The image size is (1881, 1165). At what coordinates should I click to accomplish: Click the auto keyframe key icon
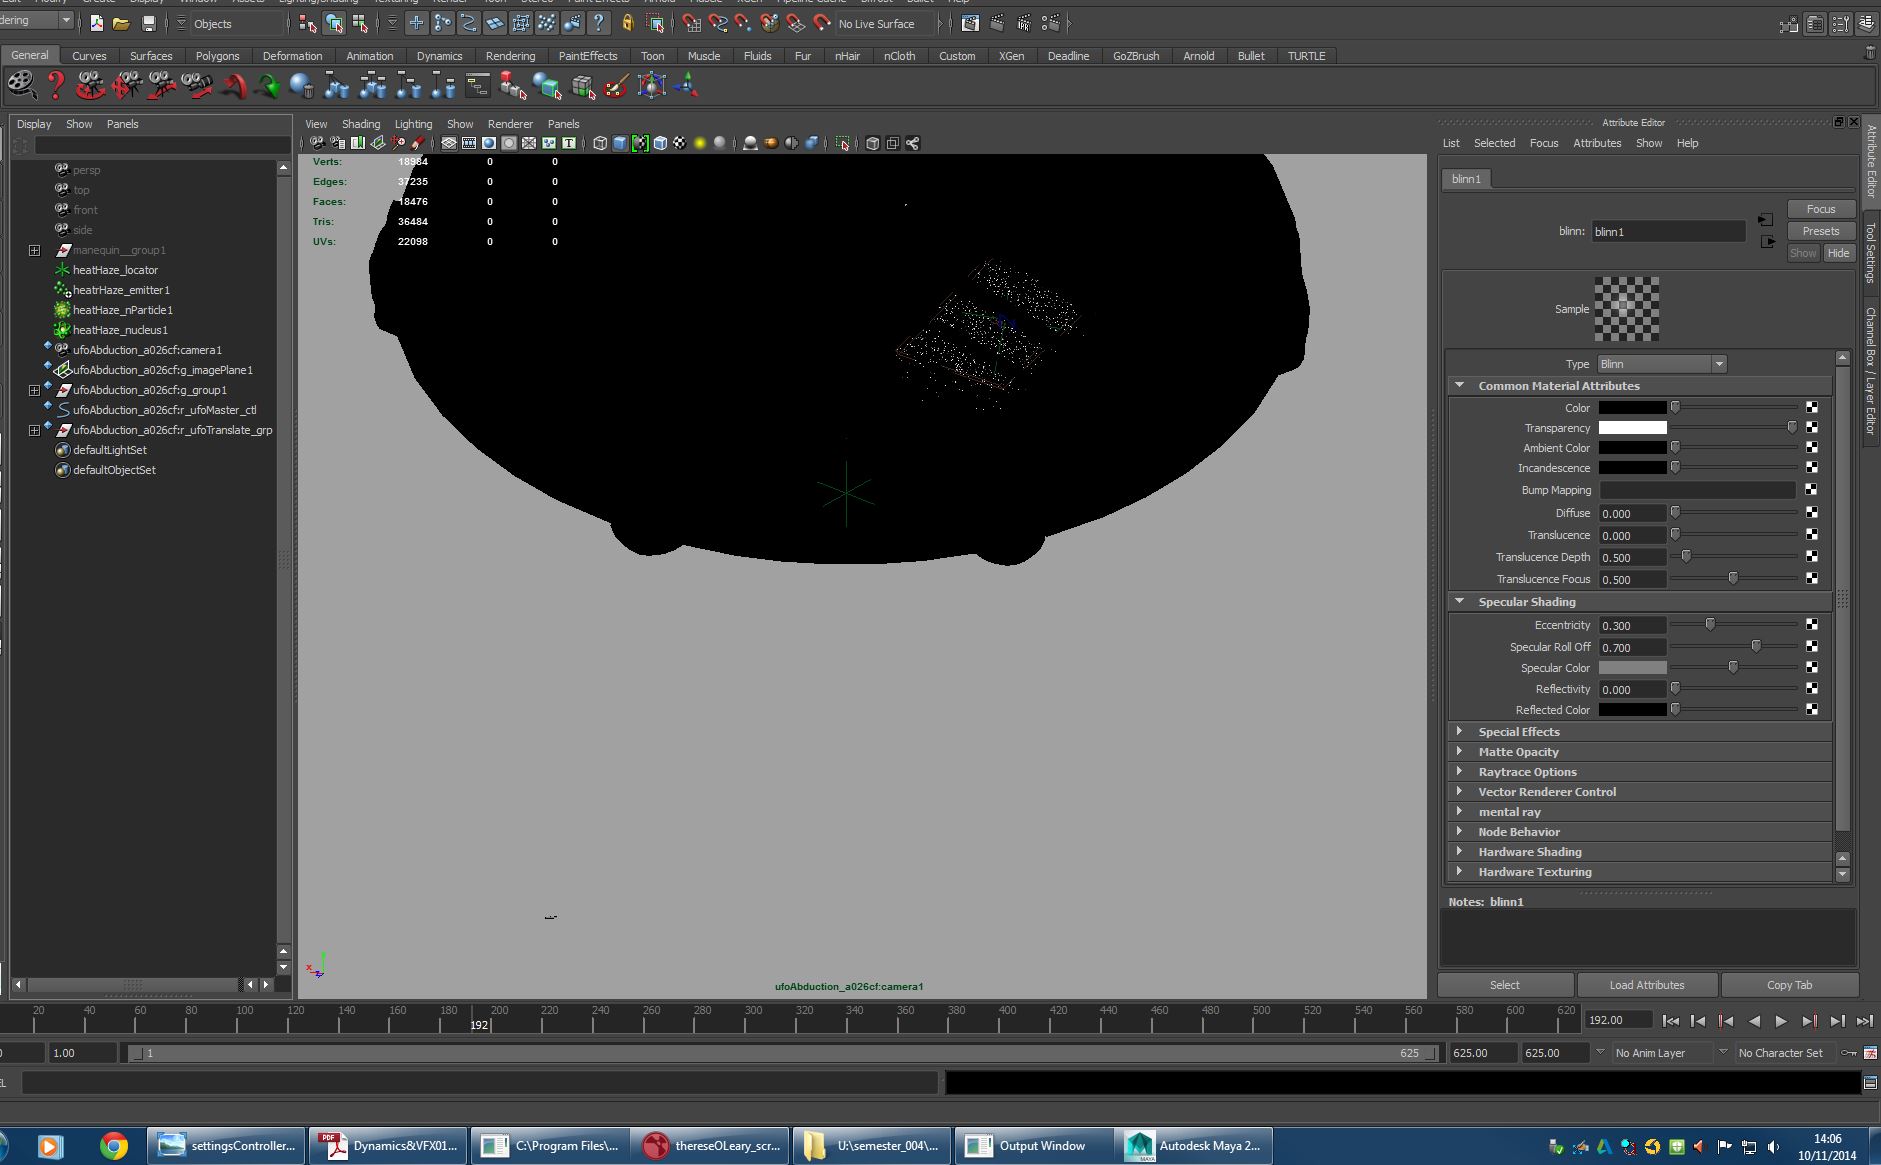[1849, 1053]
